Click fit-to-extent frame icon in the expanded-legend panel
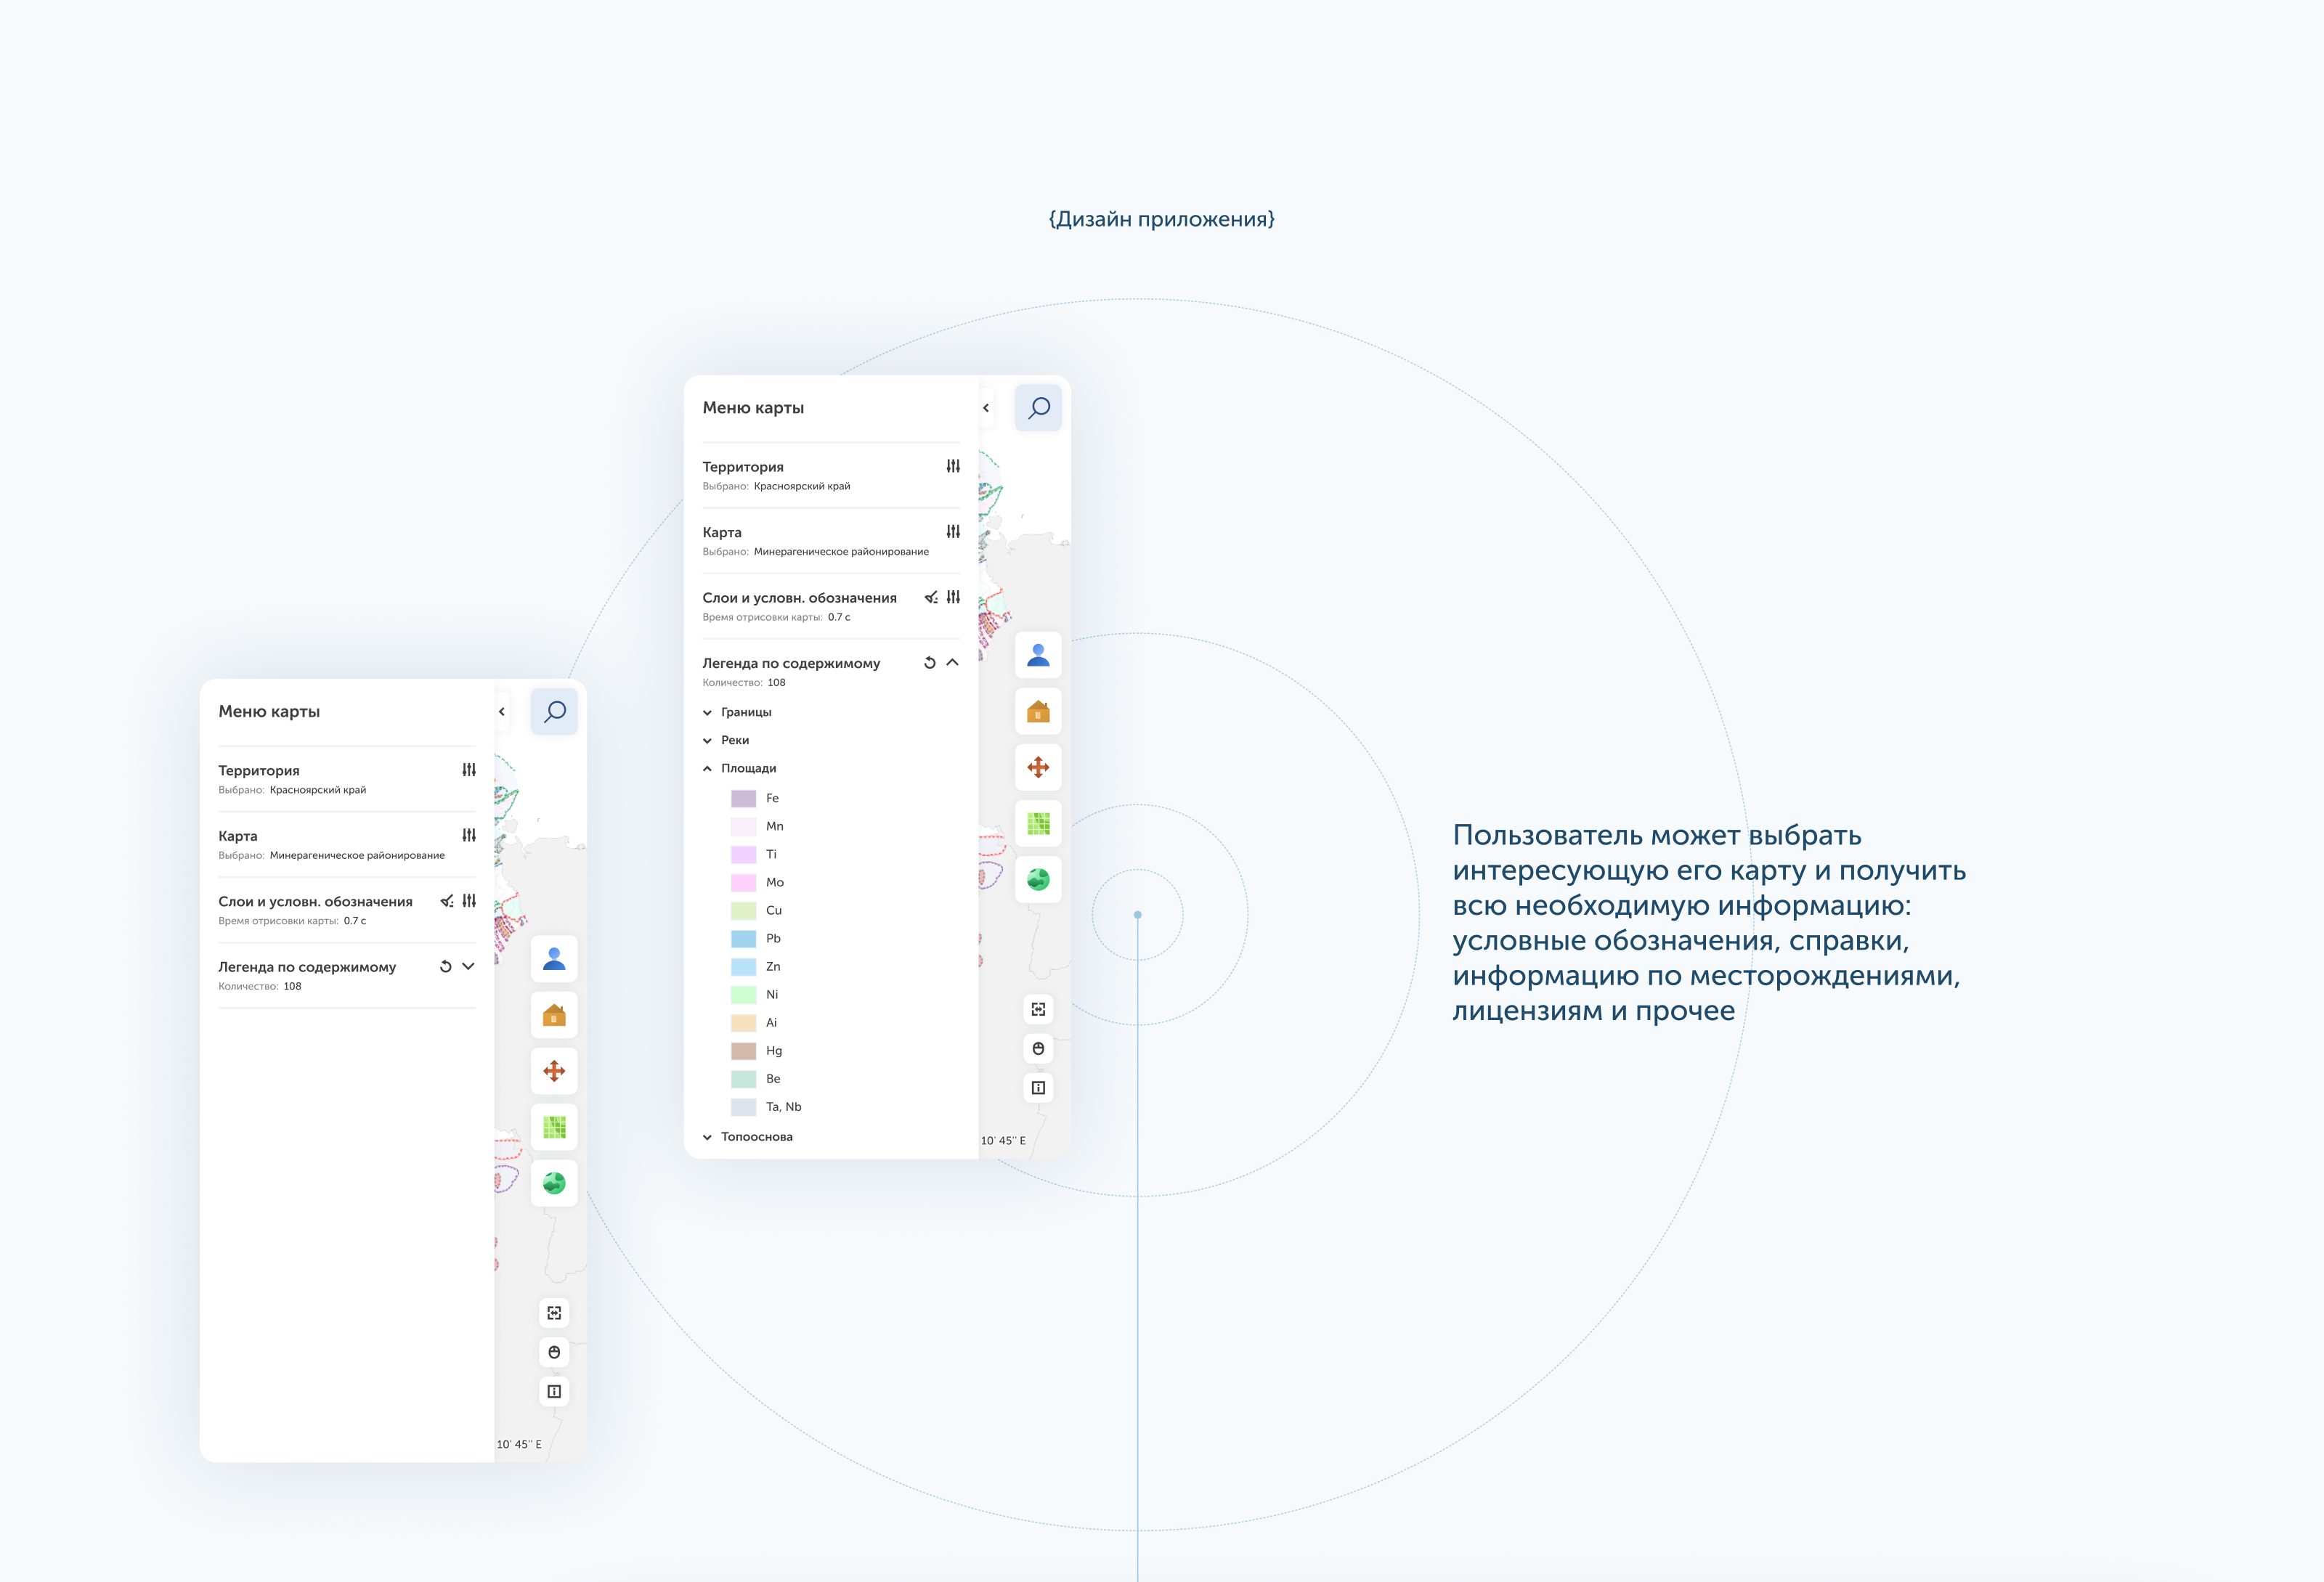The height and width of the screenshot is (1582, 2324). coord(1038,1010)
